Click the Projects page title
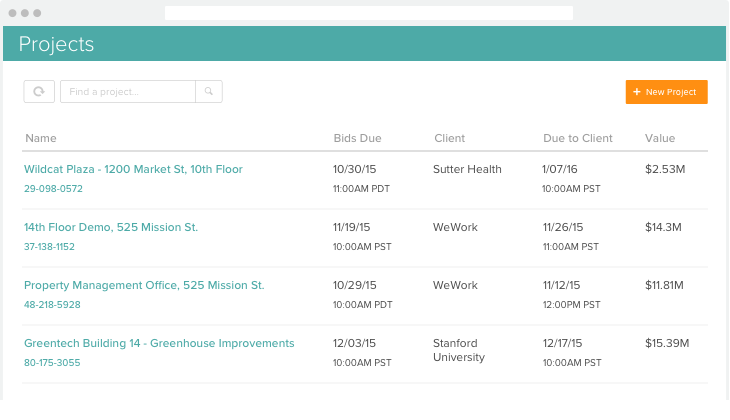 click(x=56, y=44)
